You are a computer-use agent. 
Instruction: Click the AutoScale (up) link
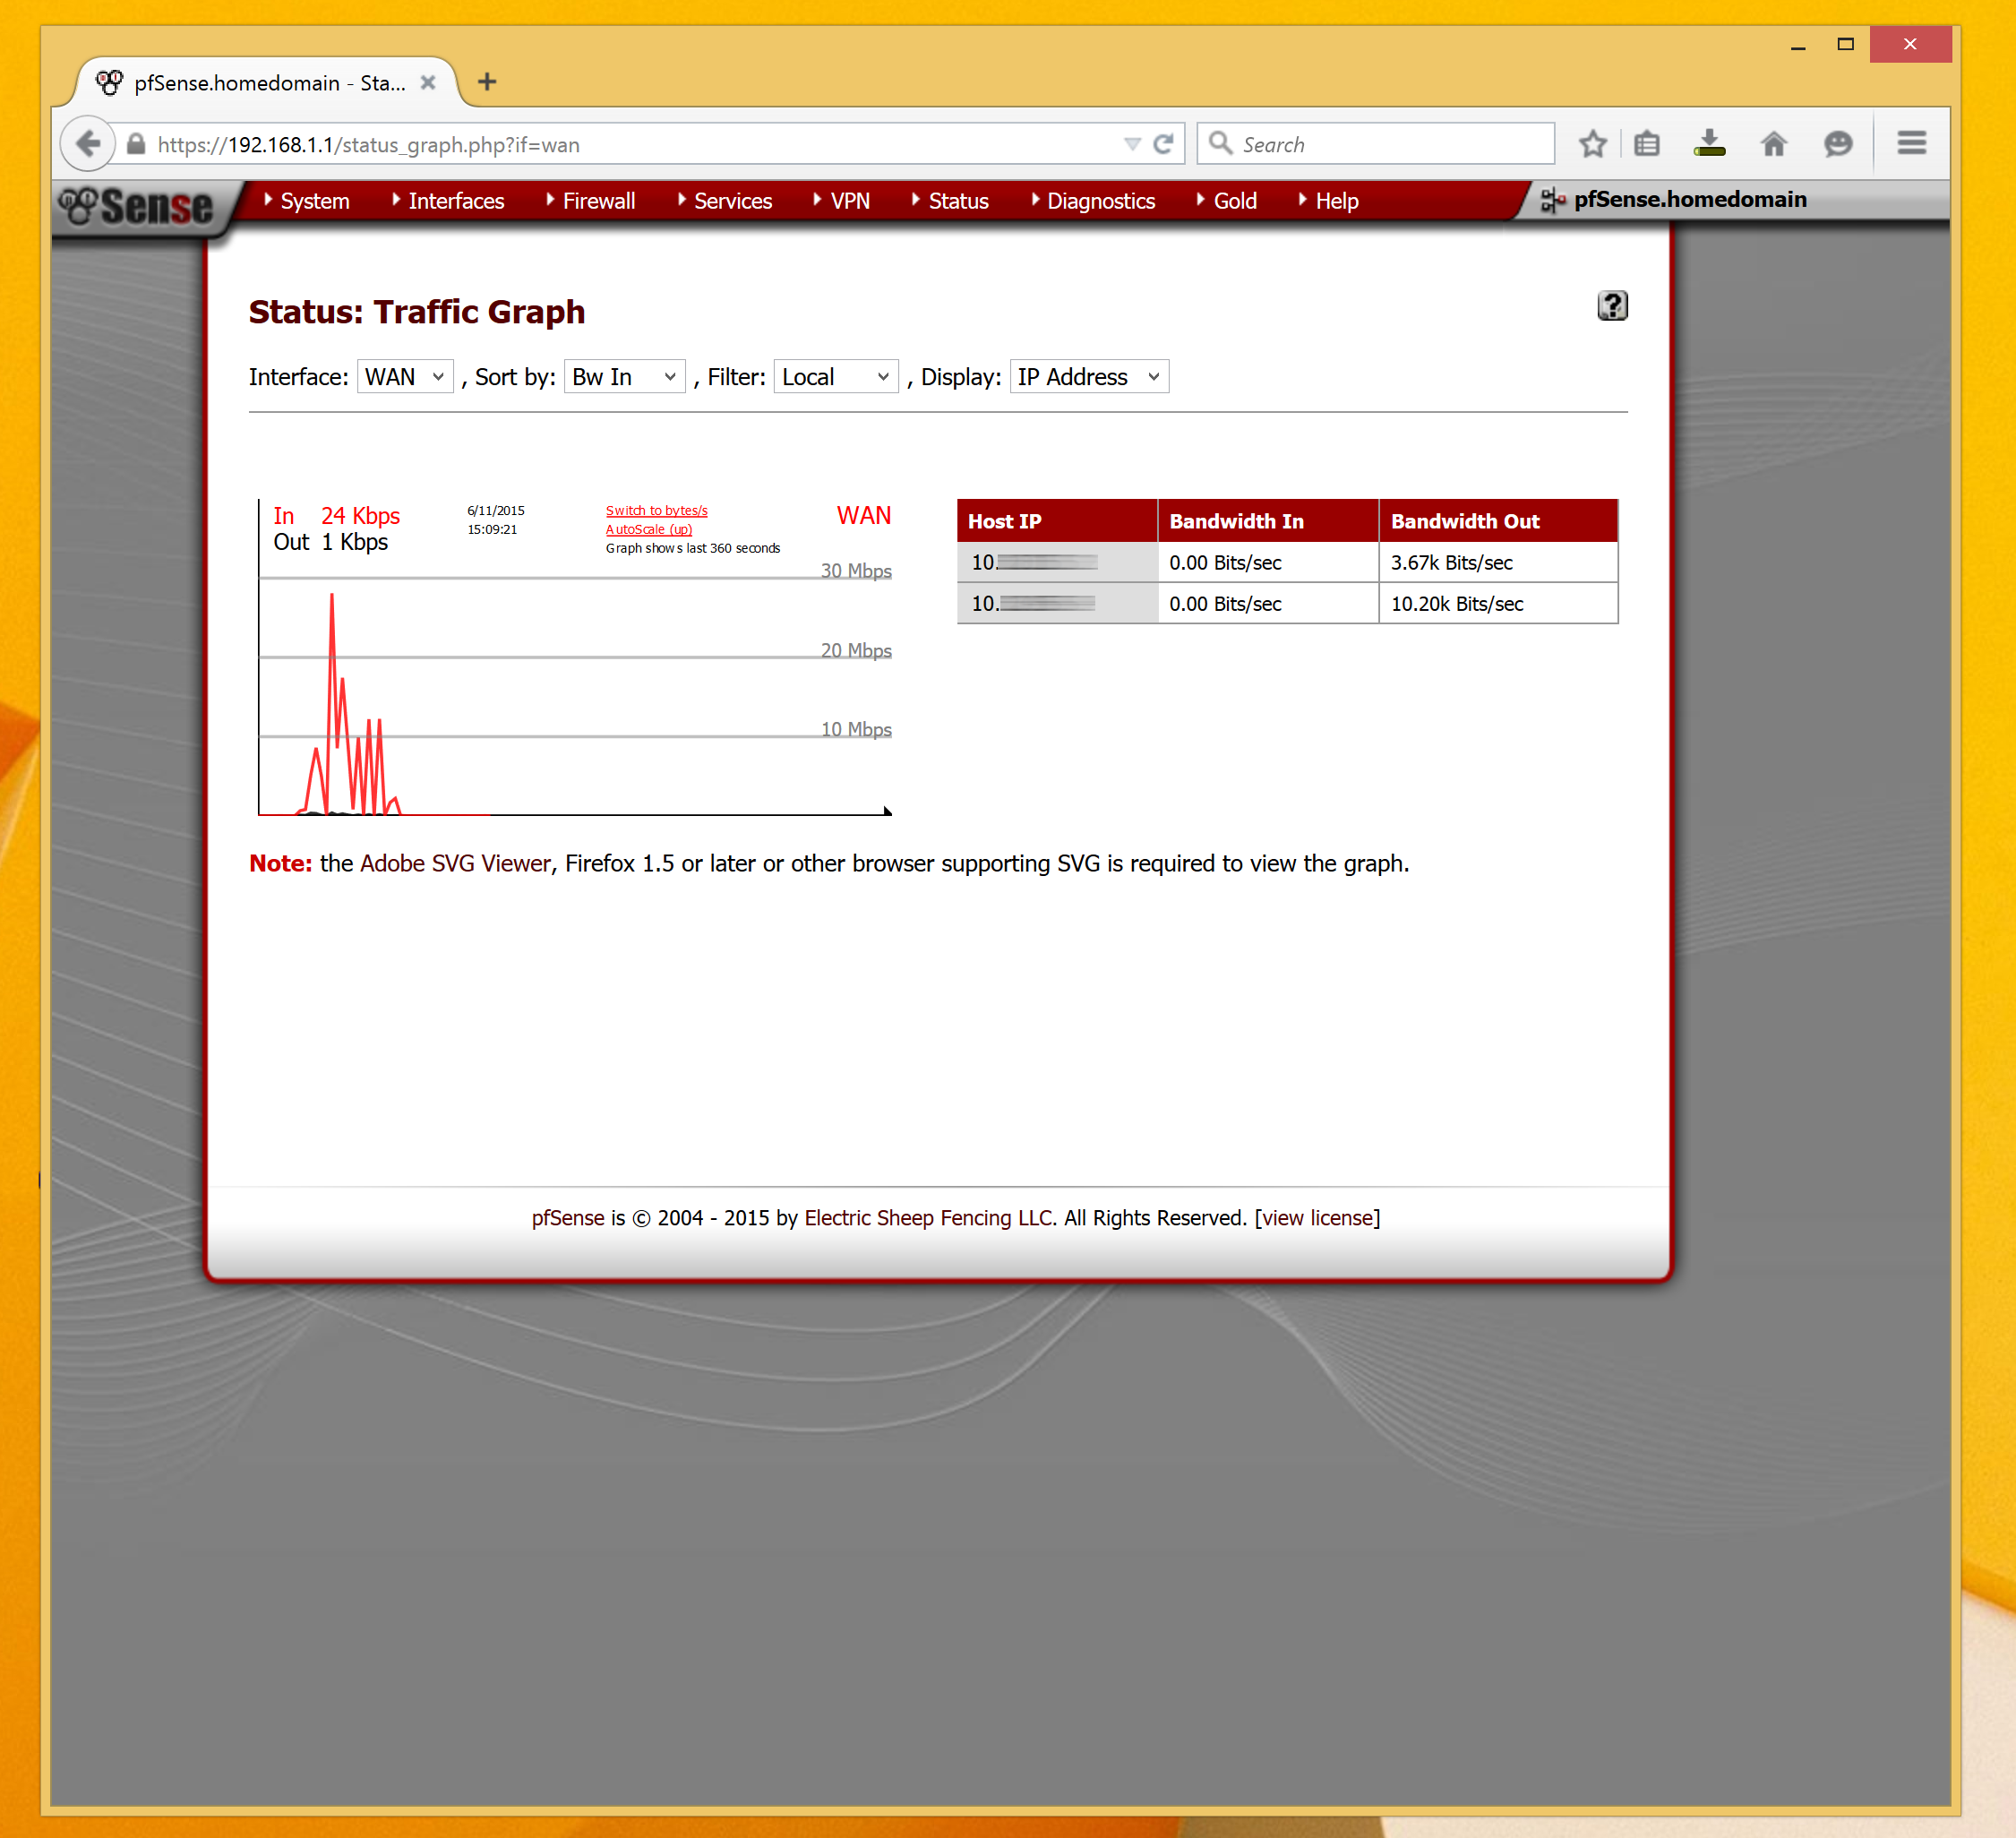(648, 529)
